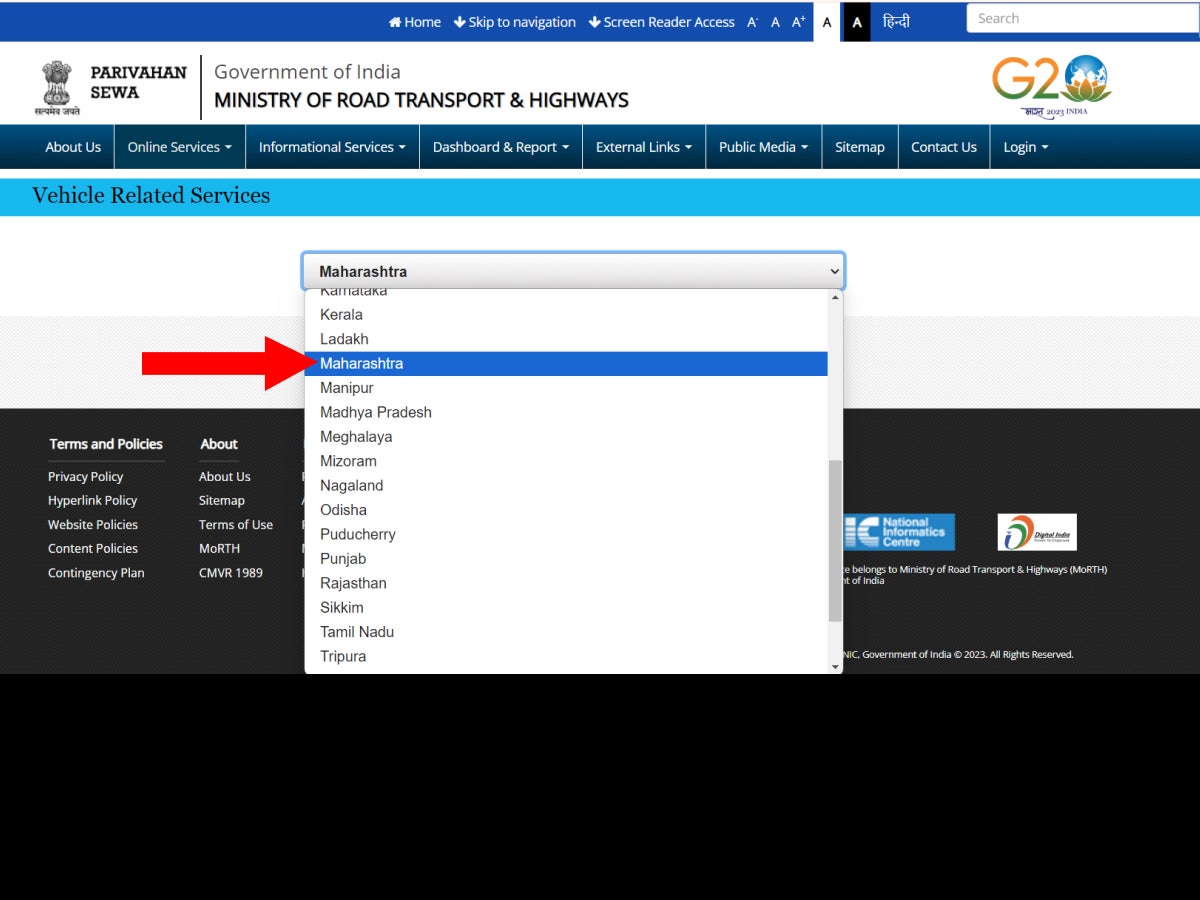Click the Digital India logo
1200x900 pixels.
[1037, 531]
